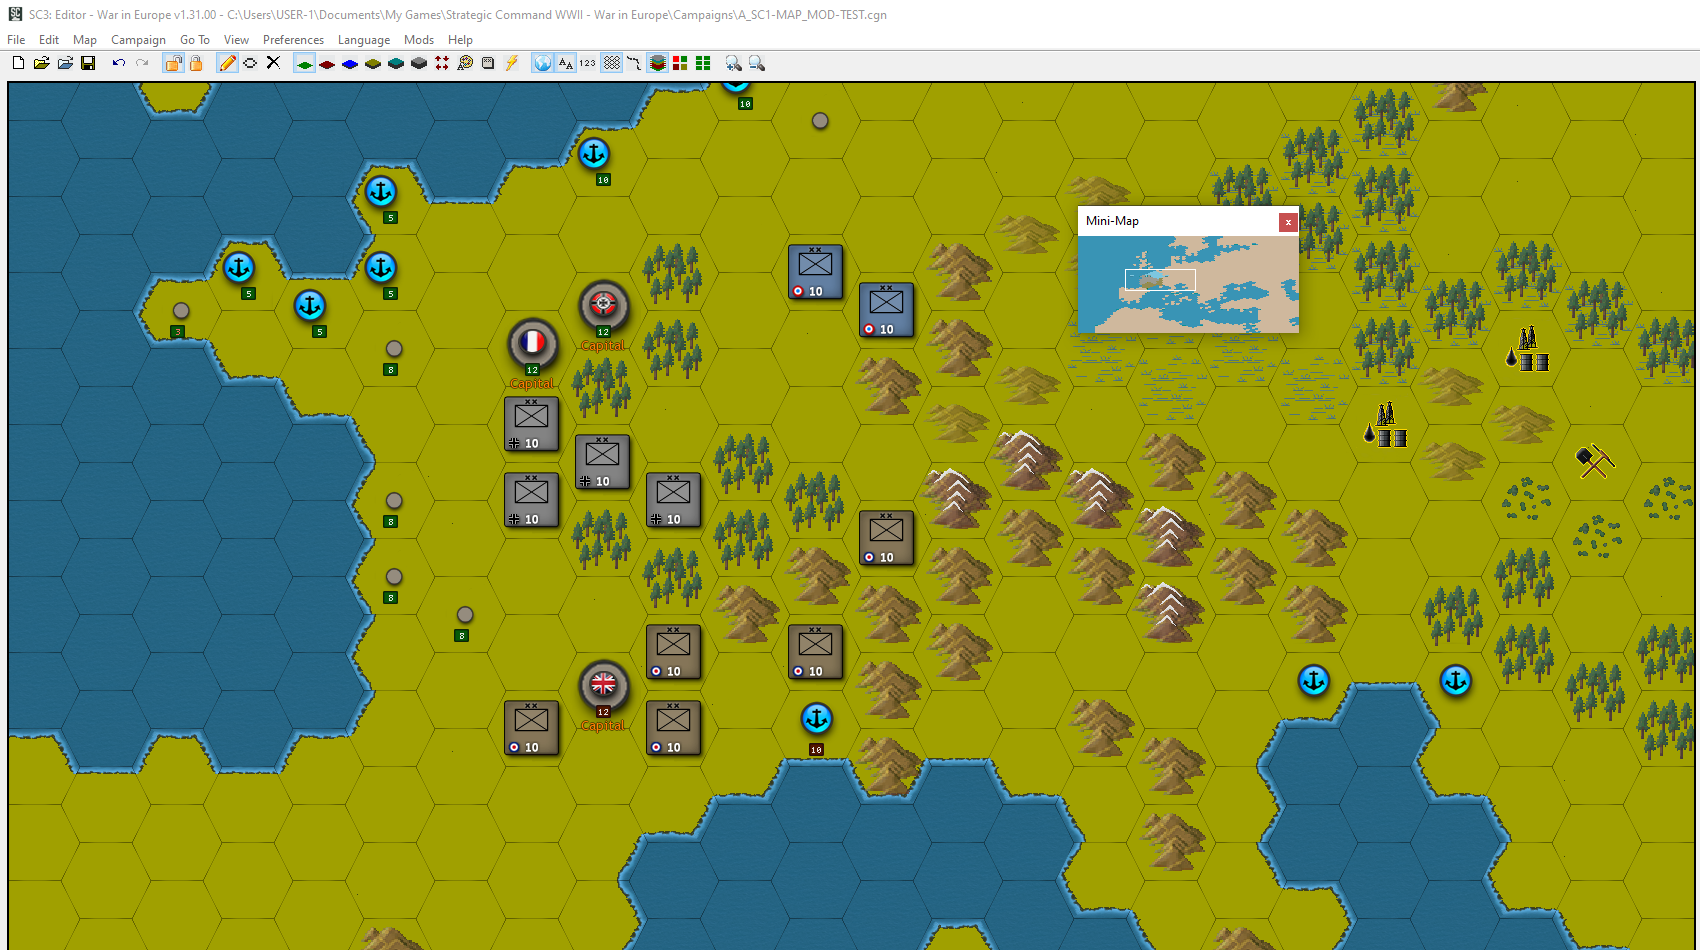Image resolution: width=1700 pixels, height=950 pixels.
Task: Select the French flag capital marker
Action: click(532, 343)
